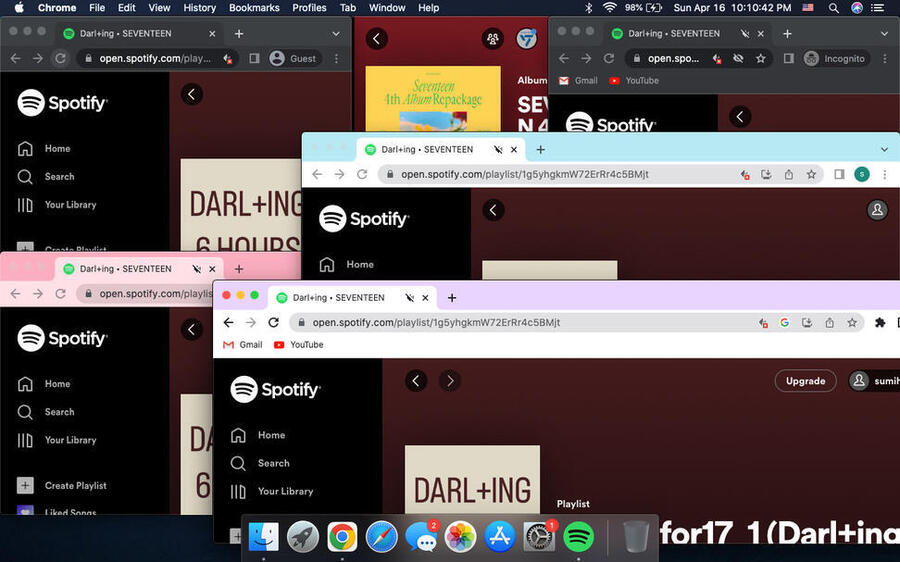Click the Upgrade button in the front Spotify window

[805, 381]
